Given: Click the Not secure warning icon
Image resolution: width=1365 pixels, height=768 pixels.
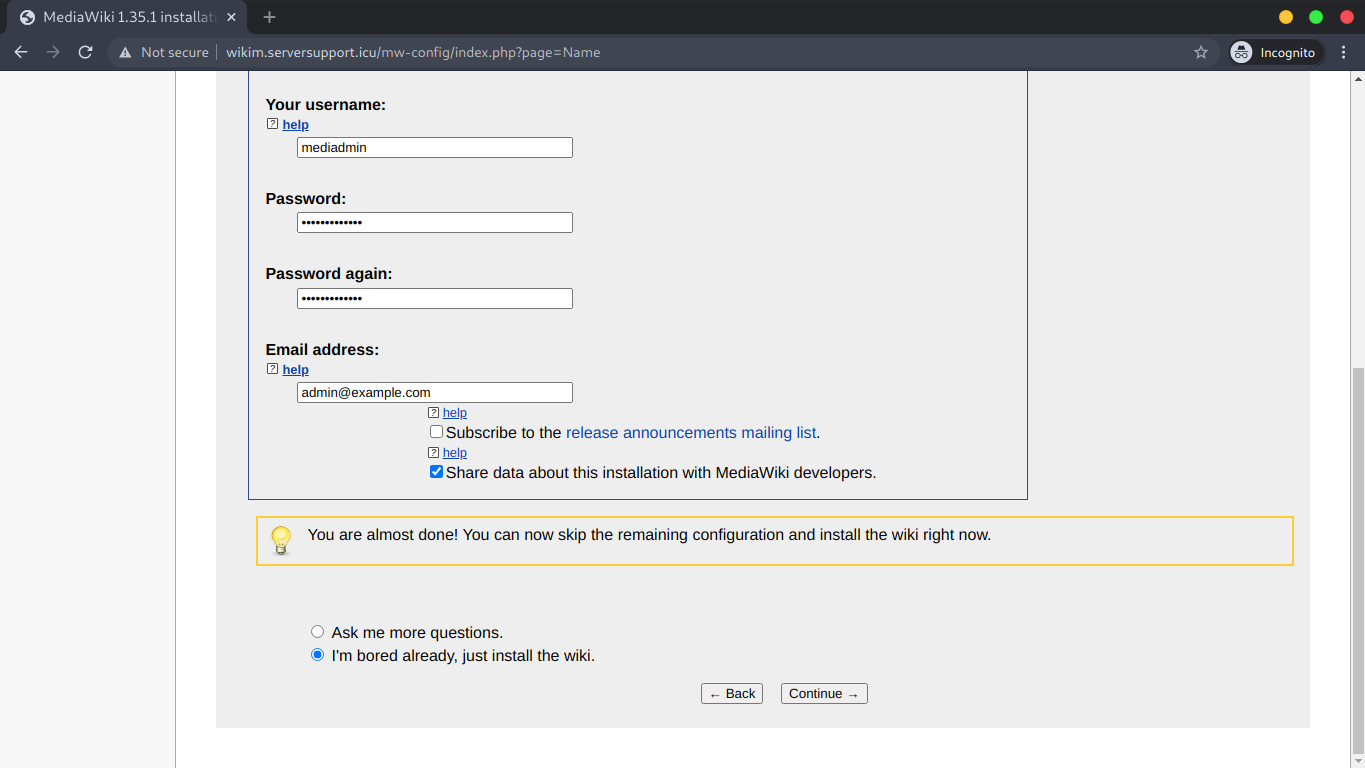Looking at the screenshot, I should (126, 52).
